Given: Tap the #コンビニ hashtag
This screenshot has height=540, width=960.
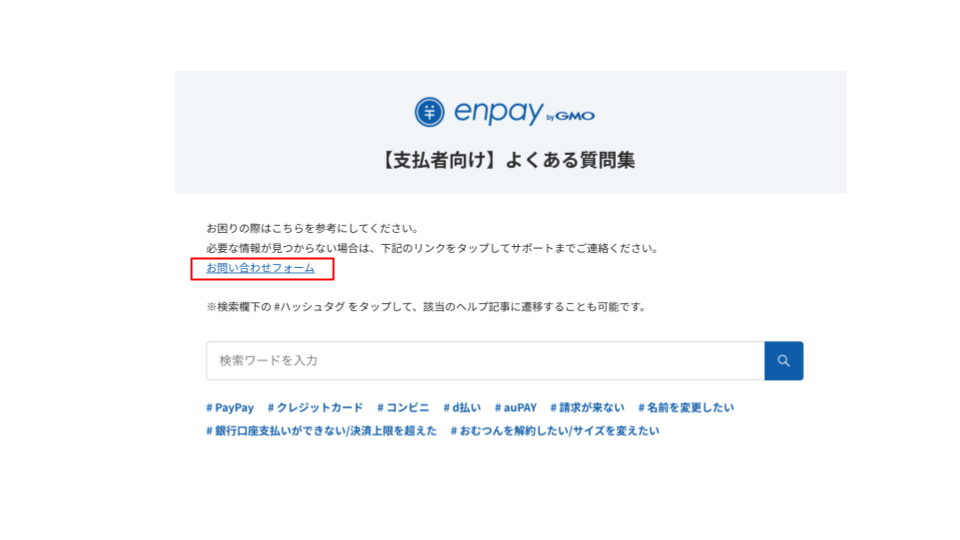Looking at the screenshot, I should tap(403, 408).
